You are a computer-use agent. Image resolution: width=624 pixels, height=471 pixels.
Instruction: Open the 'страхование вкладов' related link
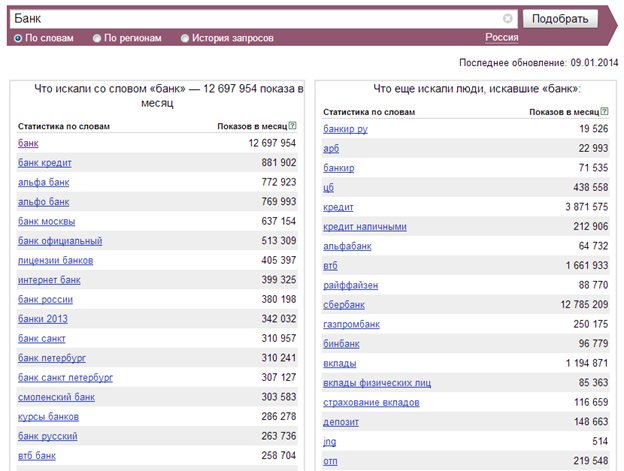(371, 402)
